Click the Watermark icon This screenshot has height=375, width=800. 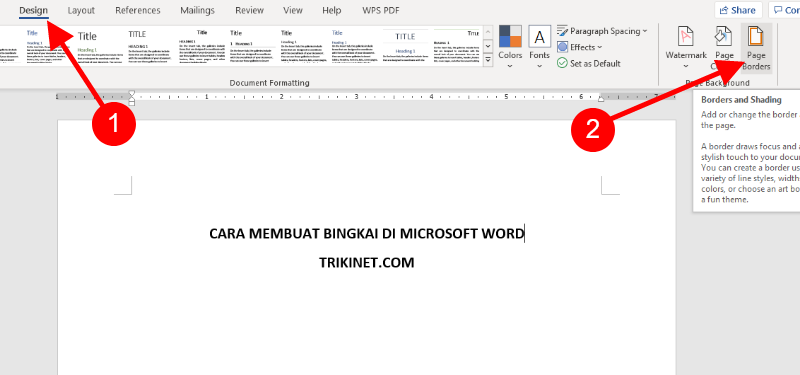(686, 37)
